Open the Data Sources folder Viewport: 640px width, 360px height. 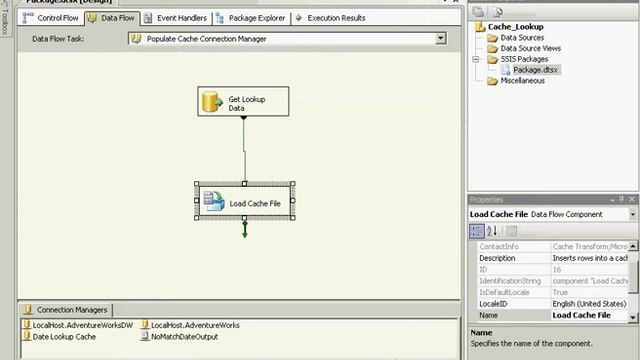tap(516, 38)
